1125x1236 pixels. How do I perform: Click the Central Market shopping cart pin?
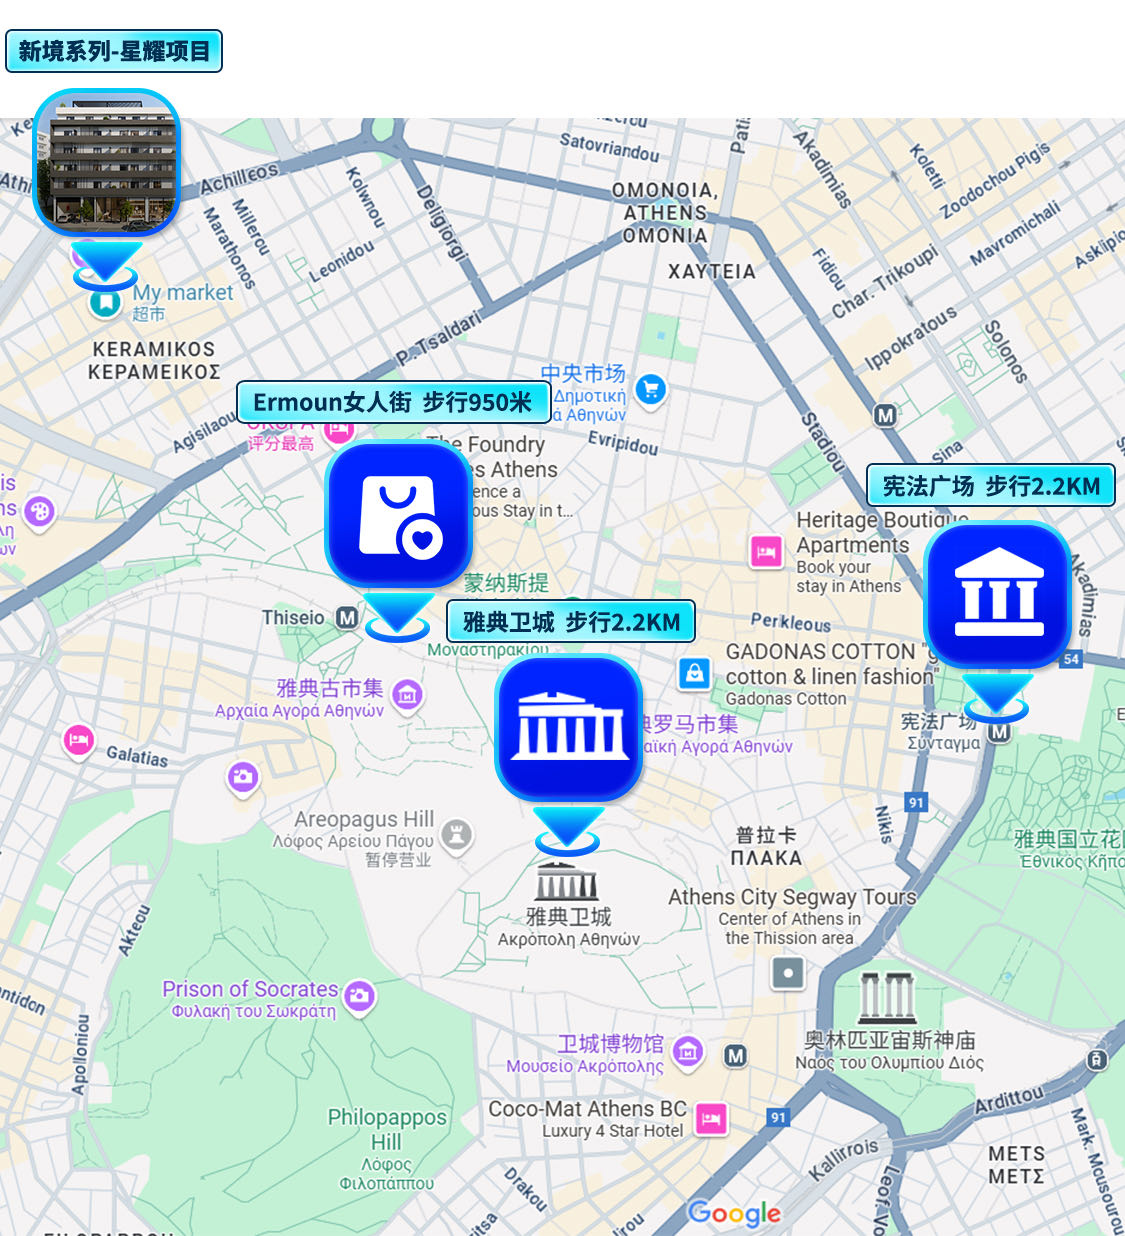[x=651, y=389]
